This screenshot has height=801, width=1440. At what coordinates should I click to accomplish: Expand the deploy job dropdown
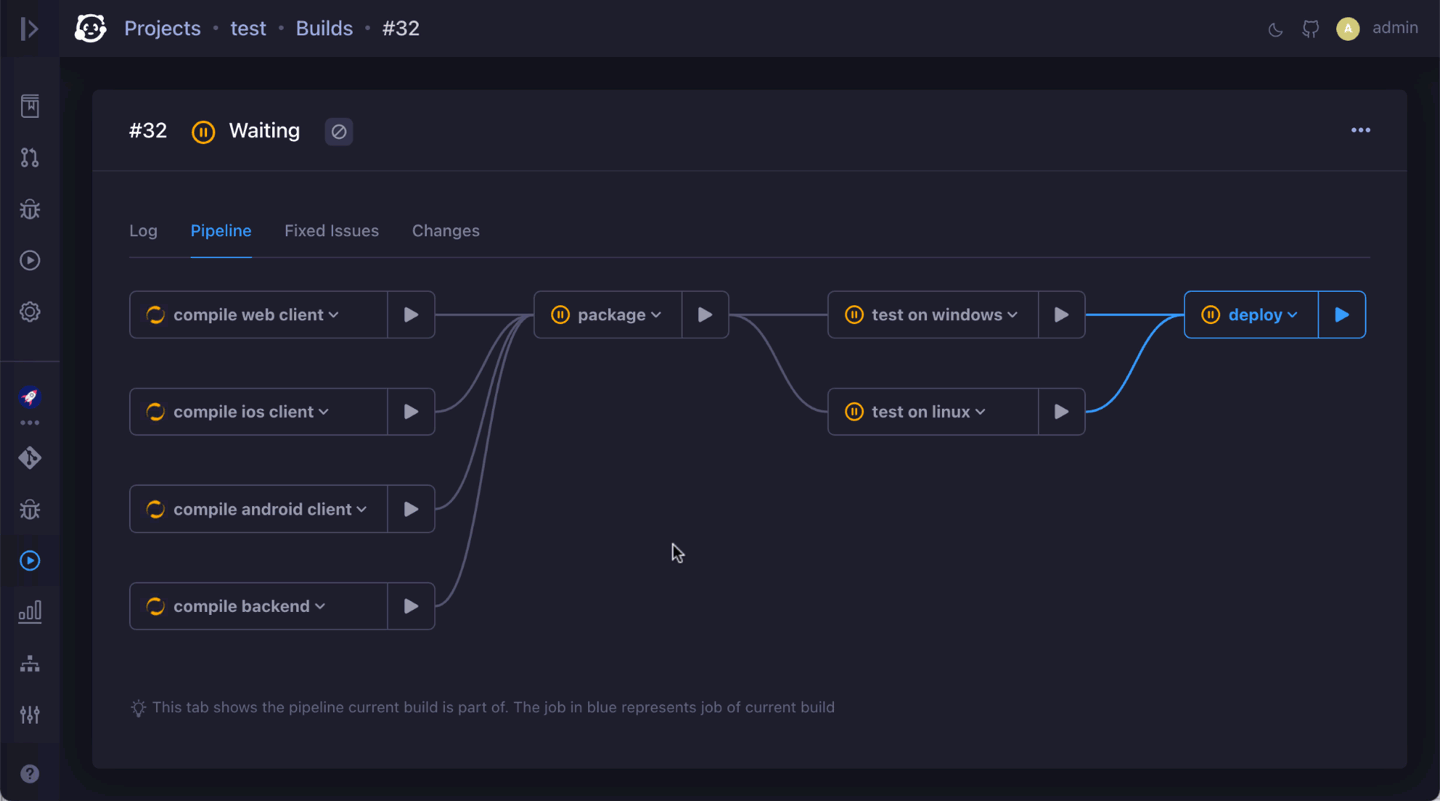pyautogui.click(x=1291, y=314)
